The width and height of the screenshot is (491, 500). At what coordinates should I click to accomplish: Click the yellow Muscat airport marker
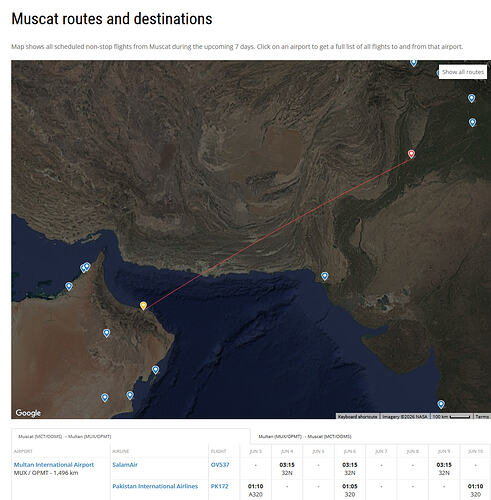coord(143,305)
